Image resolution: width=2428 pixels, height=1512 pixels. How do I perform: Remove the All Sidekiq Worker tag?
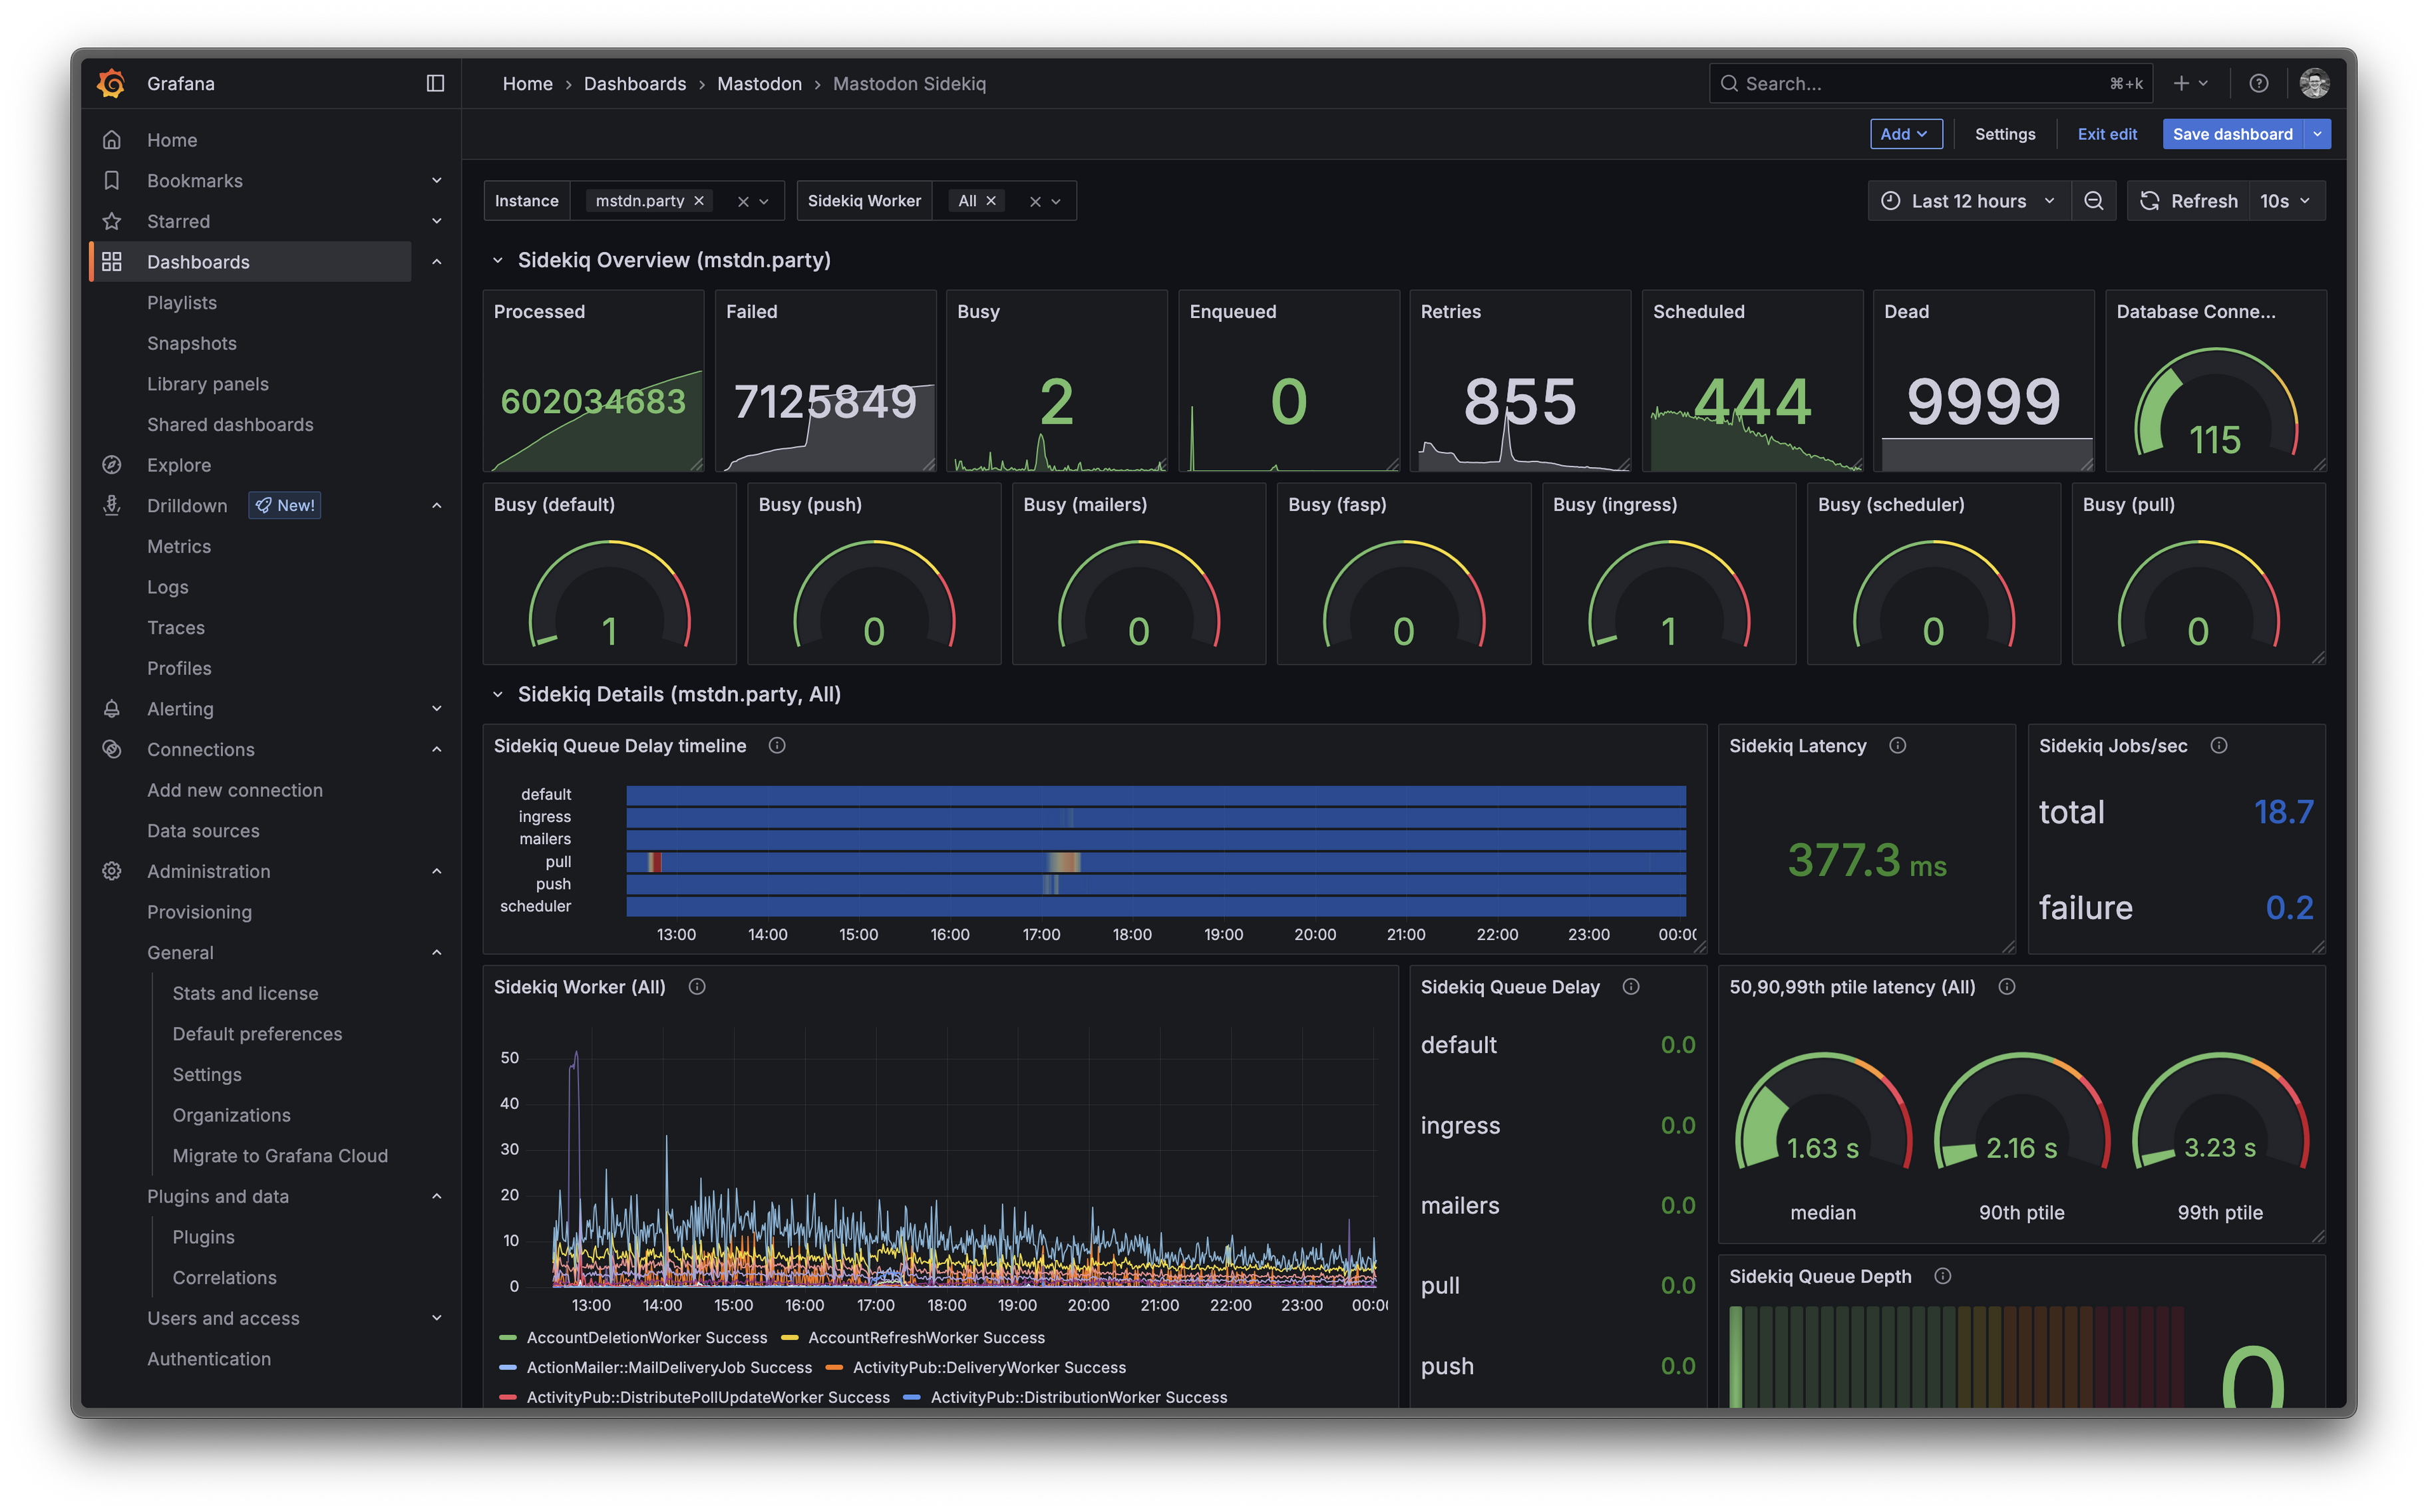[x=991, y=201]
